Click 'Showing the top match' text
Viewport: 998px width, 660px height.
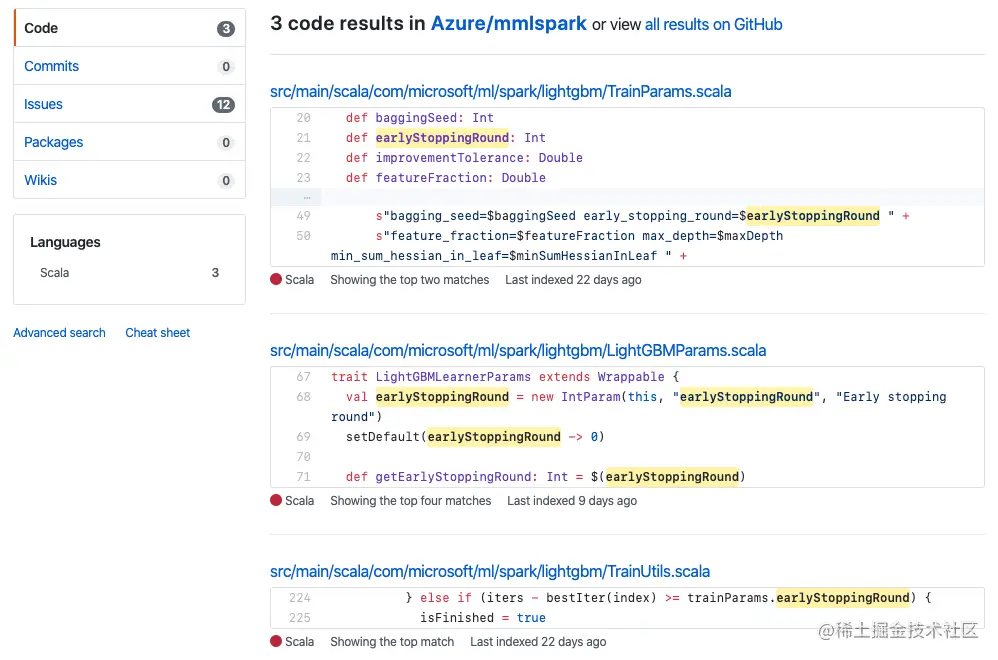(x=392, y=642)
